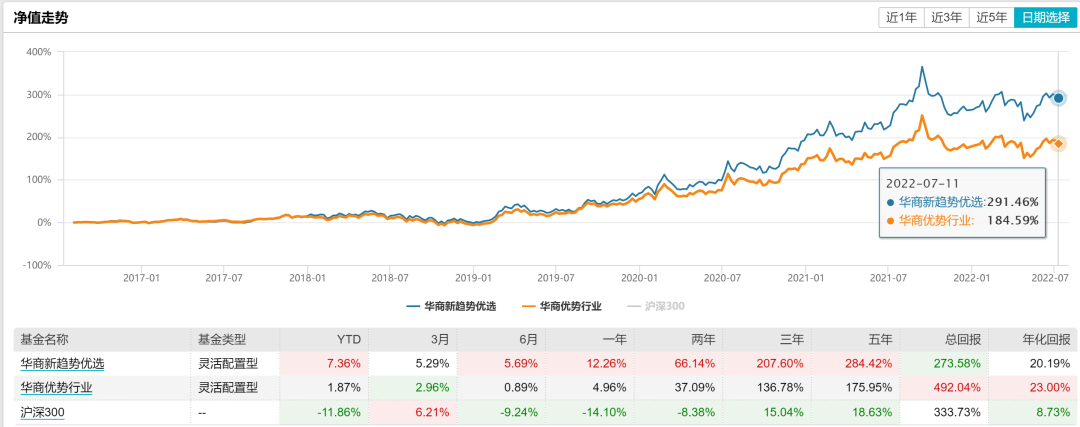
Task: Click the 207.60% three-year cell
Action: point(767,363)
